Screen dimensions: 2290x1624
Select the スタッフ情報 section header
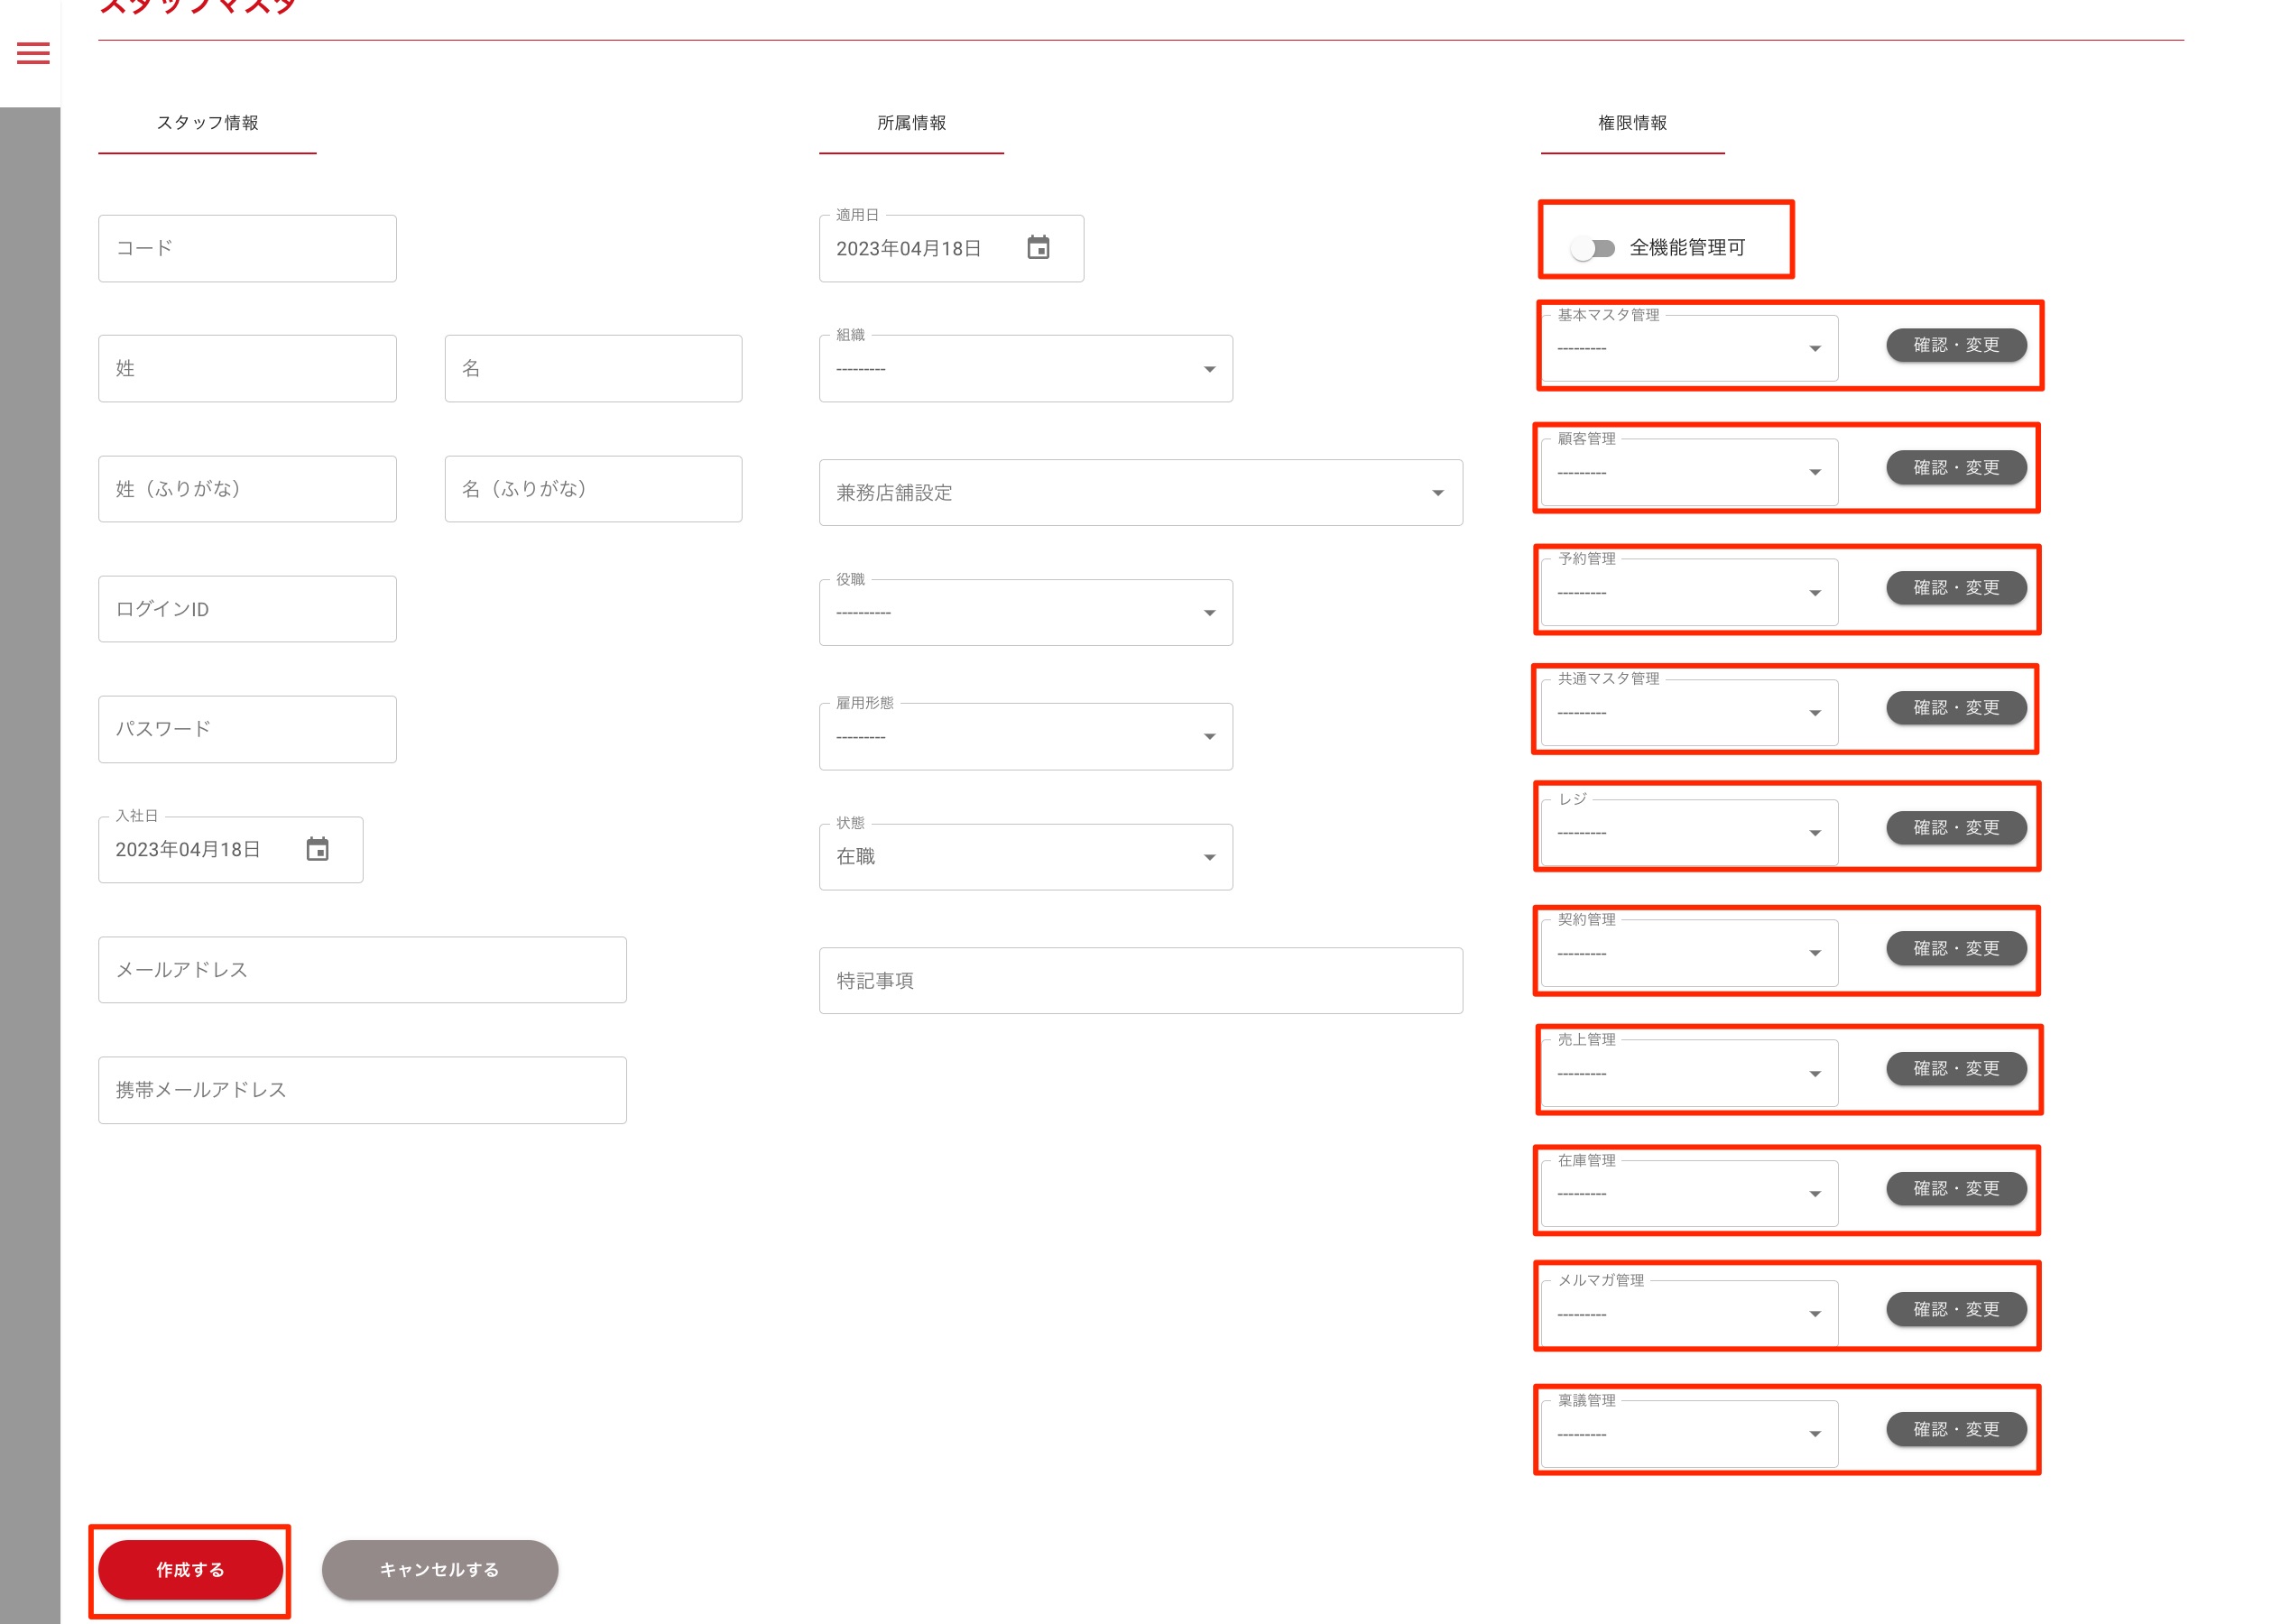[x=207, y=123]
